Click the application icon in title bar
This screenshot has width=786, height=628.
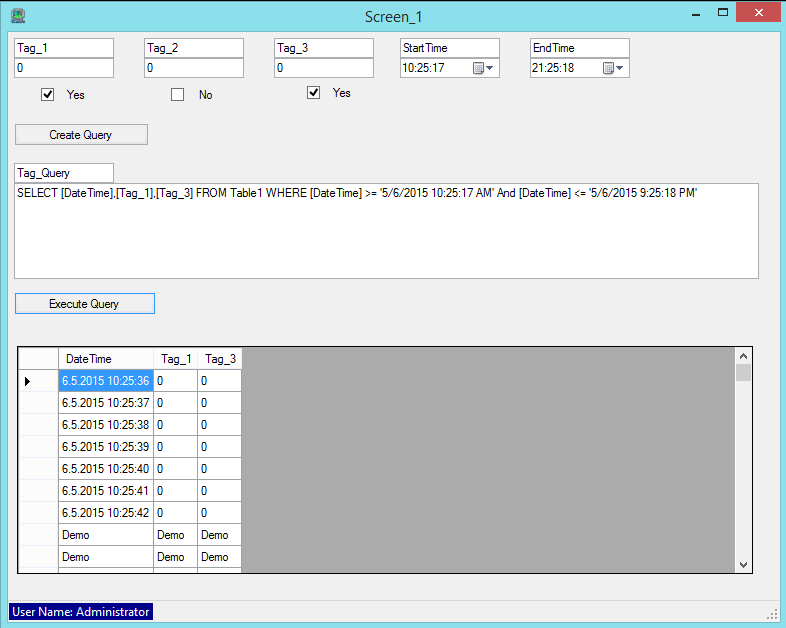point(17,16)
